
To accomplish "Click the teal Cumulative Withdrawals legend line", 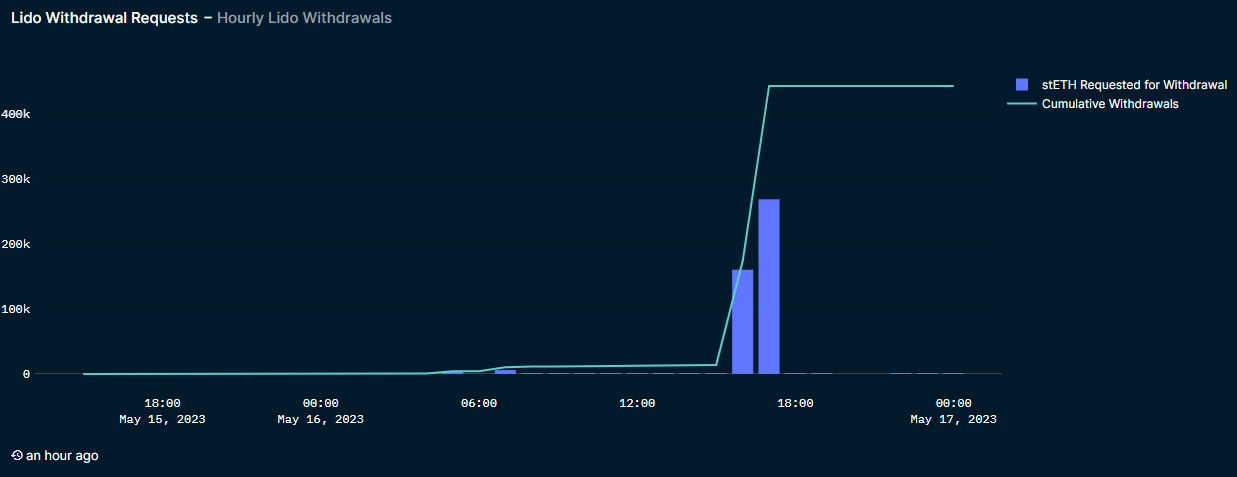I will point(1021,104).
